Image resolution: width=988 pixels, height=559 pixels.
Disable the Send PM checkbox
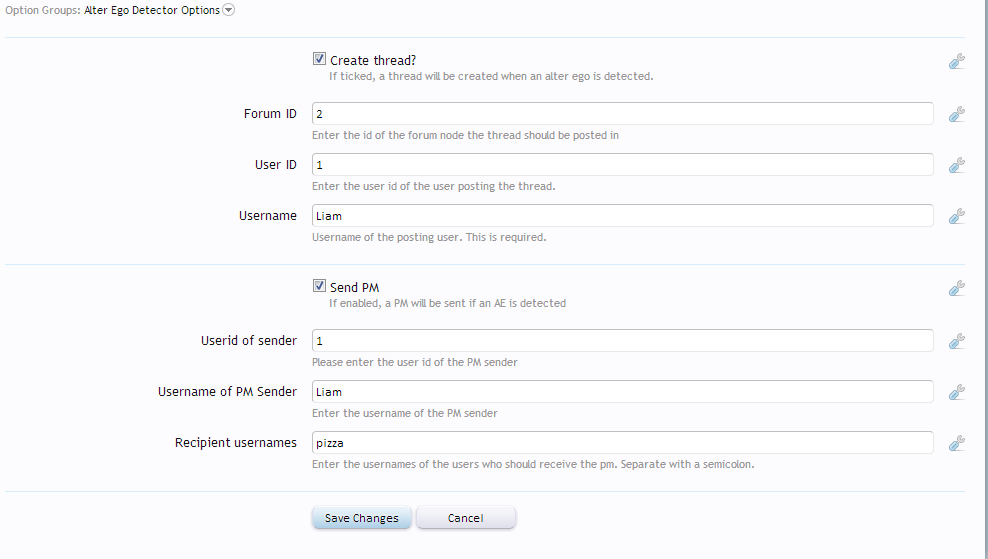(x=320, y=287)
